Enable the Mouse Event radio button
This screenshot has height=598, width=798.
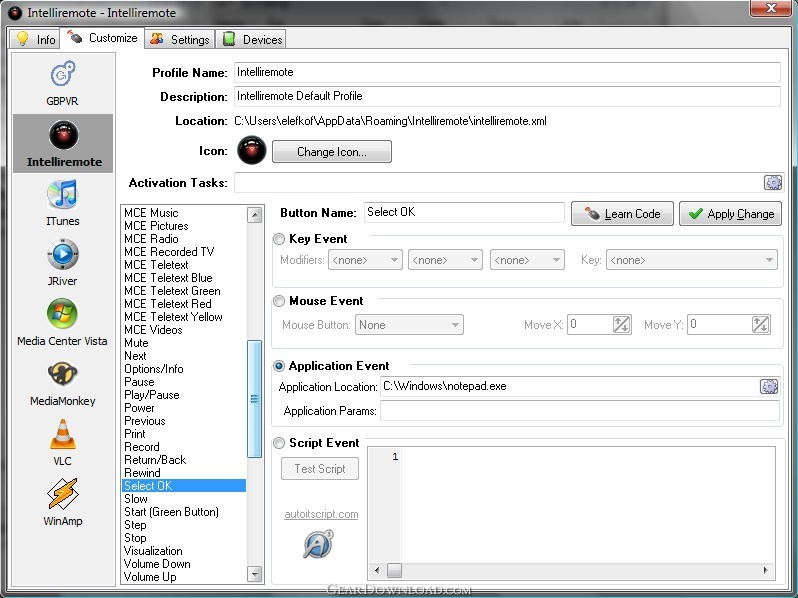(279, 301)
